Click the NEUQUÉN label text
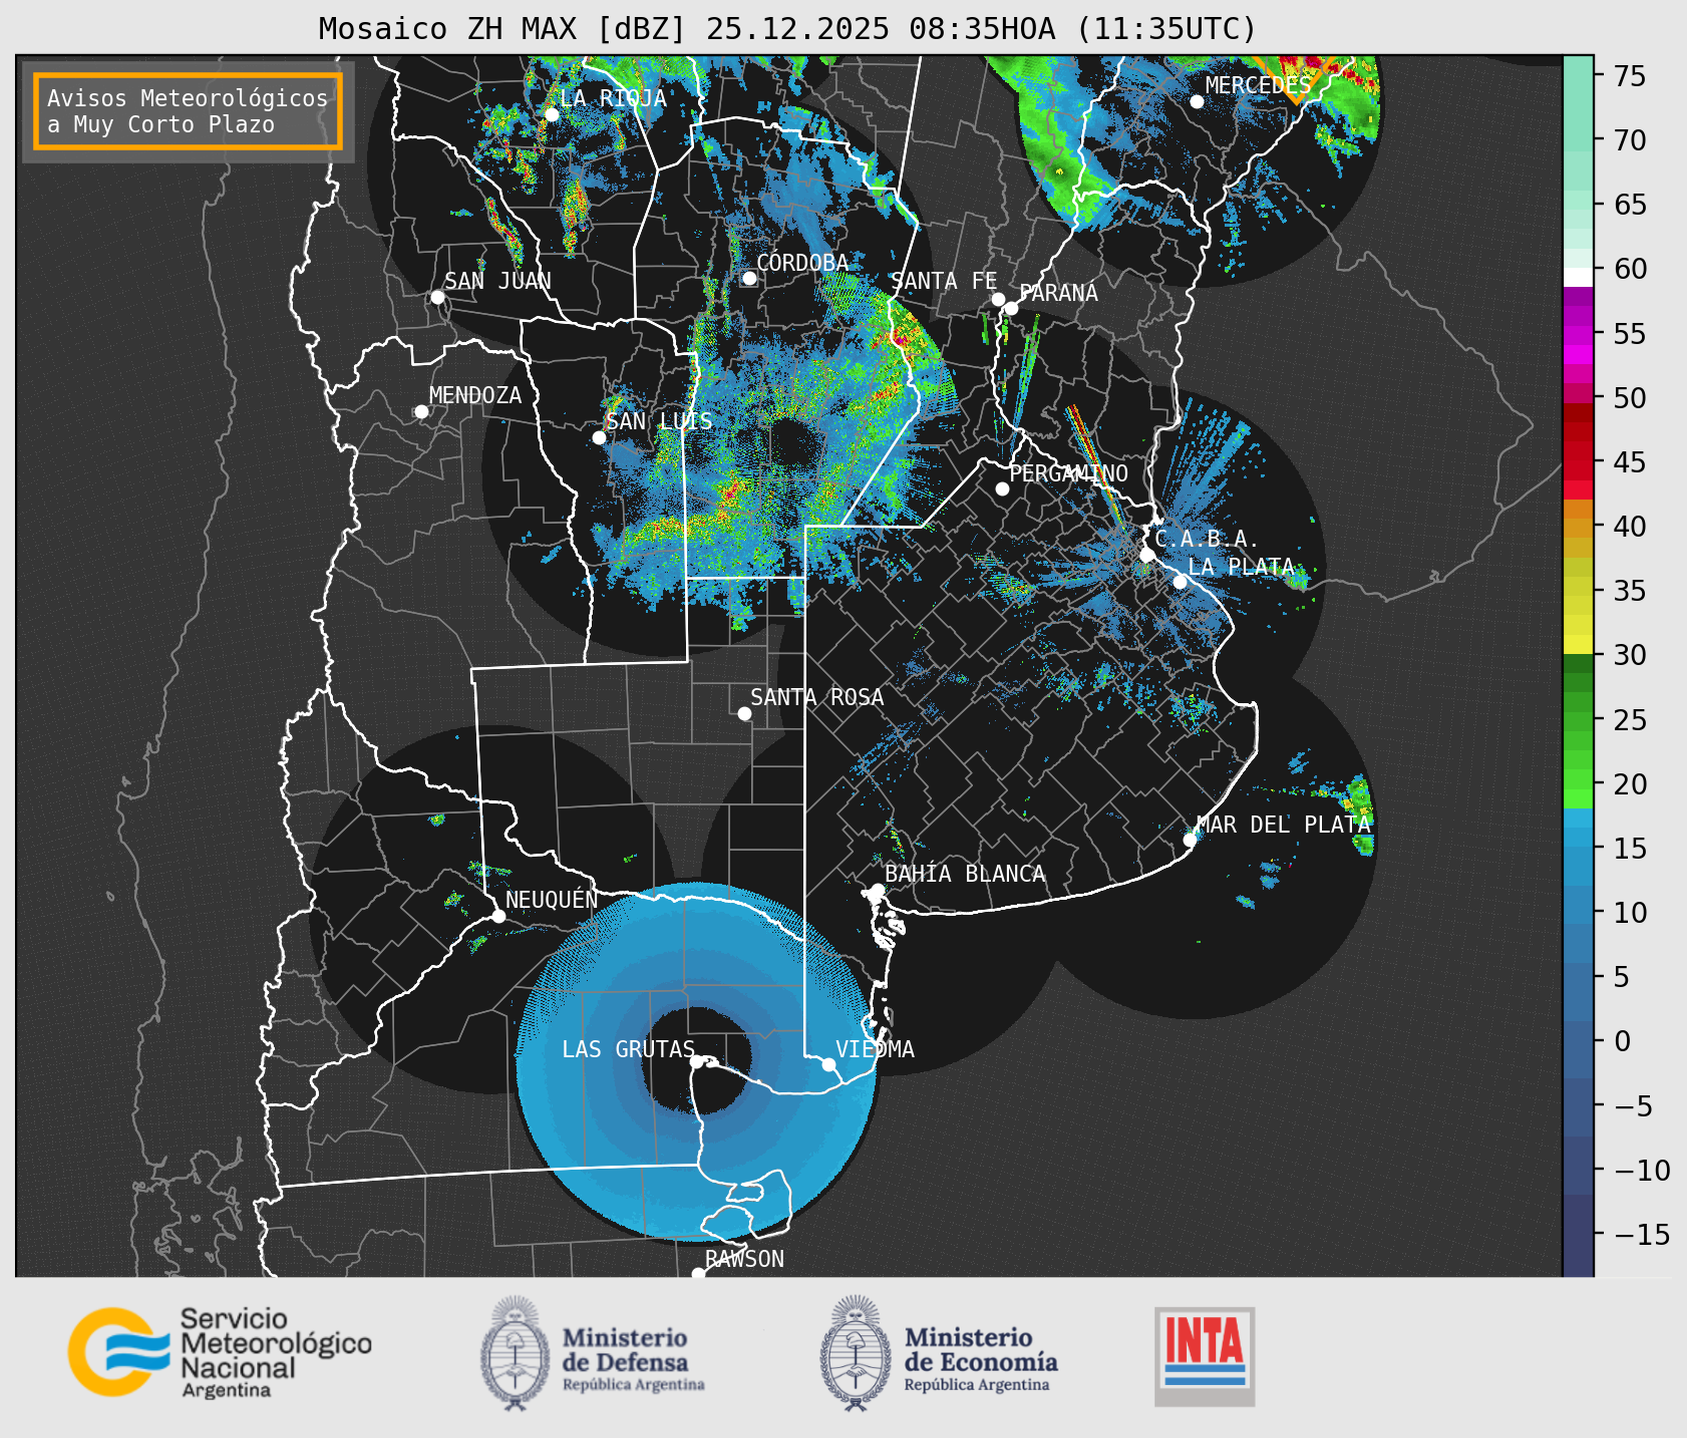The height and width of the screenshot is (1438, 1687). tap(551, 899)
